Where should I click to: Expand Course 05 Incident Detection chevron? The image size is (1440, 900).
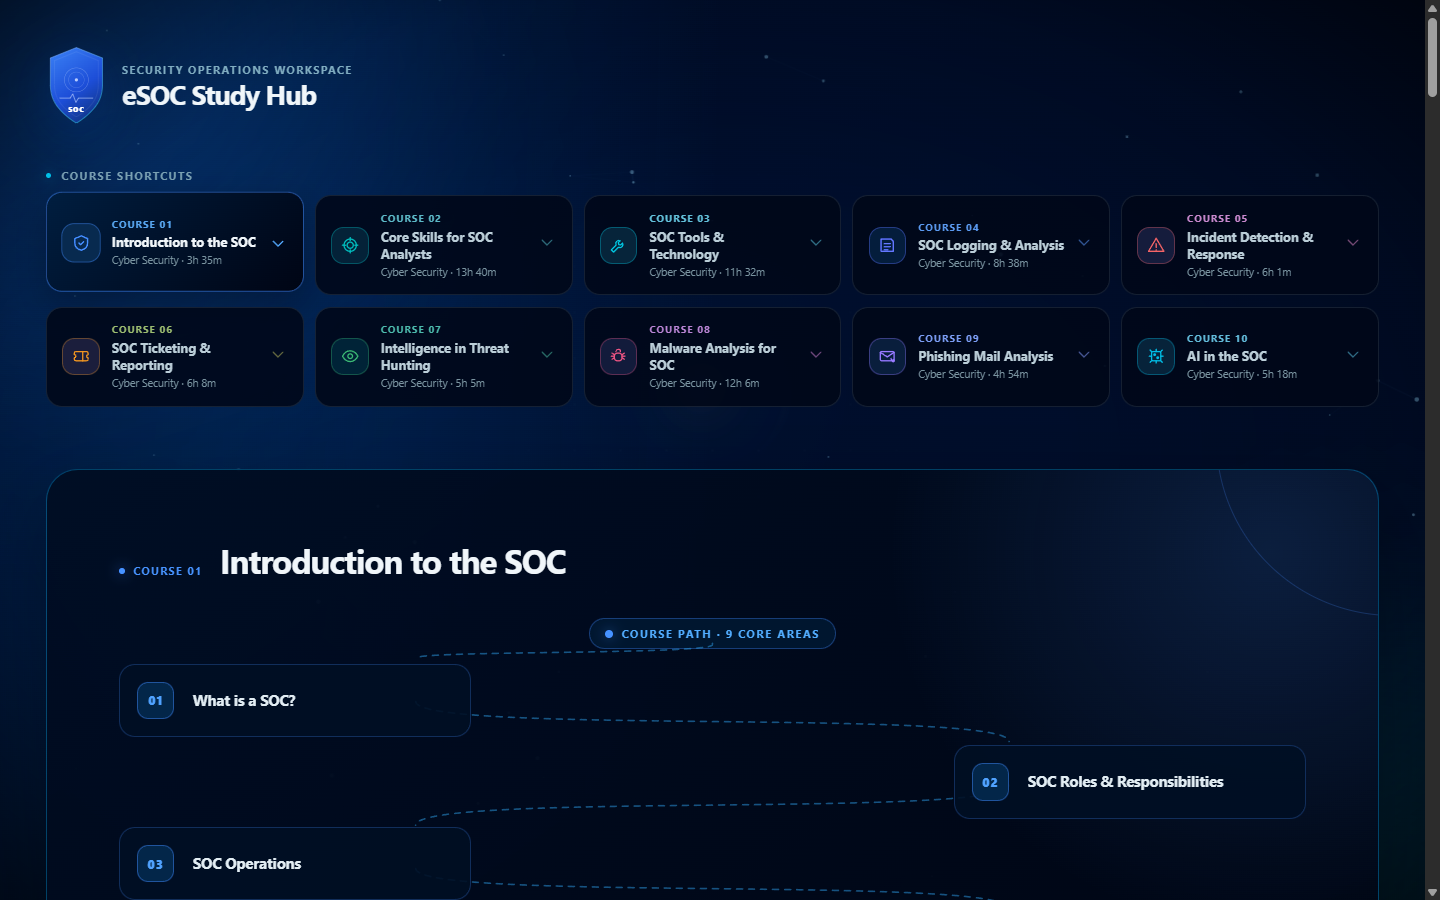(x=1353, y=243)
